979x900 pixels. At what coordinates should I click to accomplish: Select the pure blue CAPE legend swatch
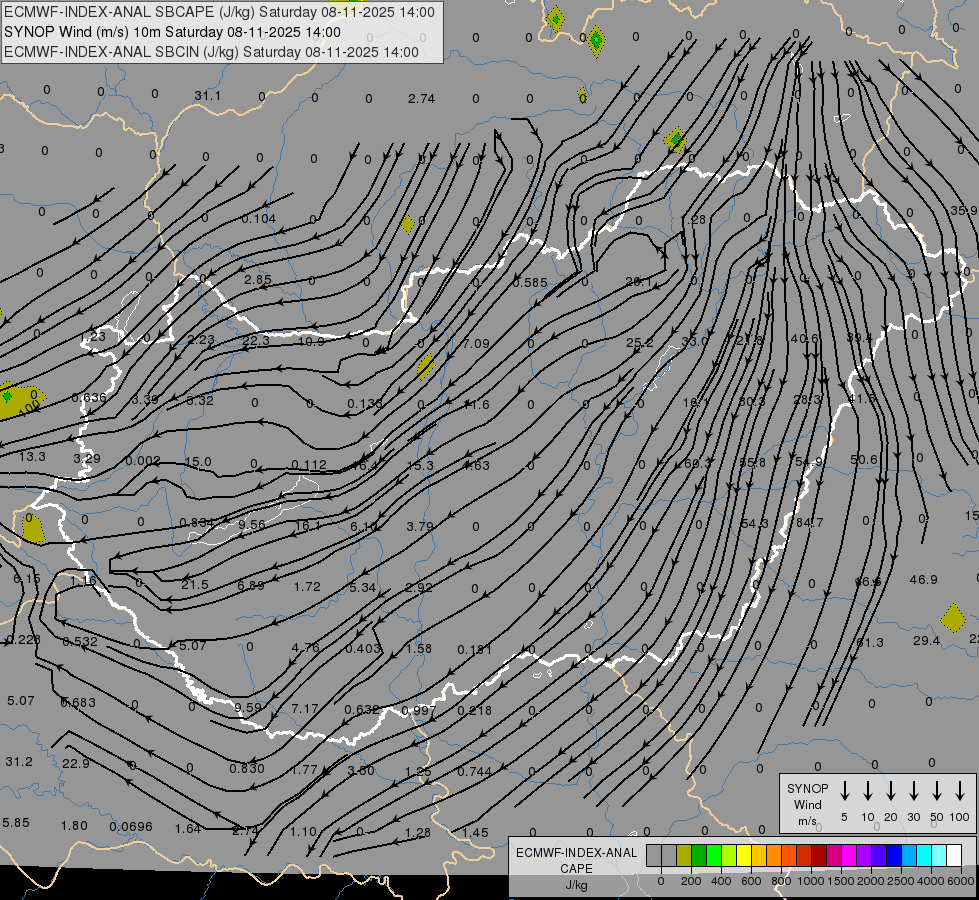pos(894,856)
